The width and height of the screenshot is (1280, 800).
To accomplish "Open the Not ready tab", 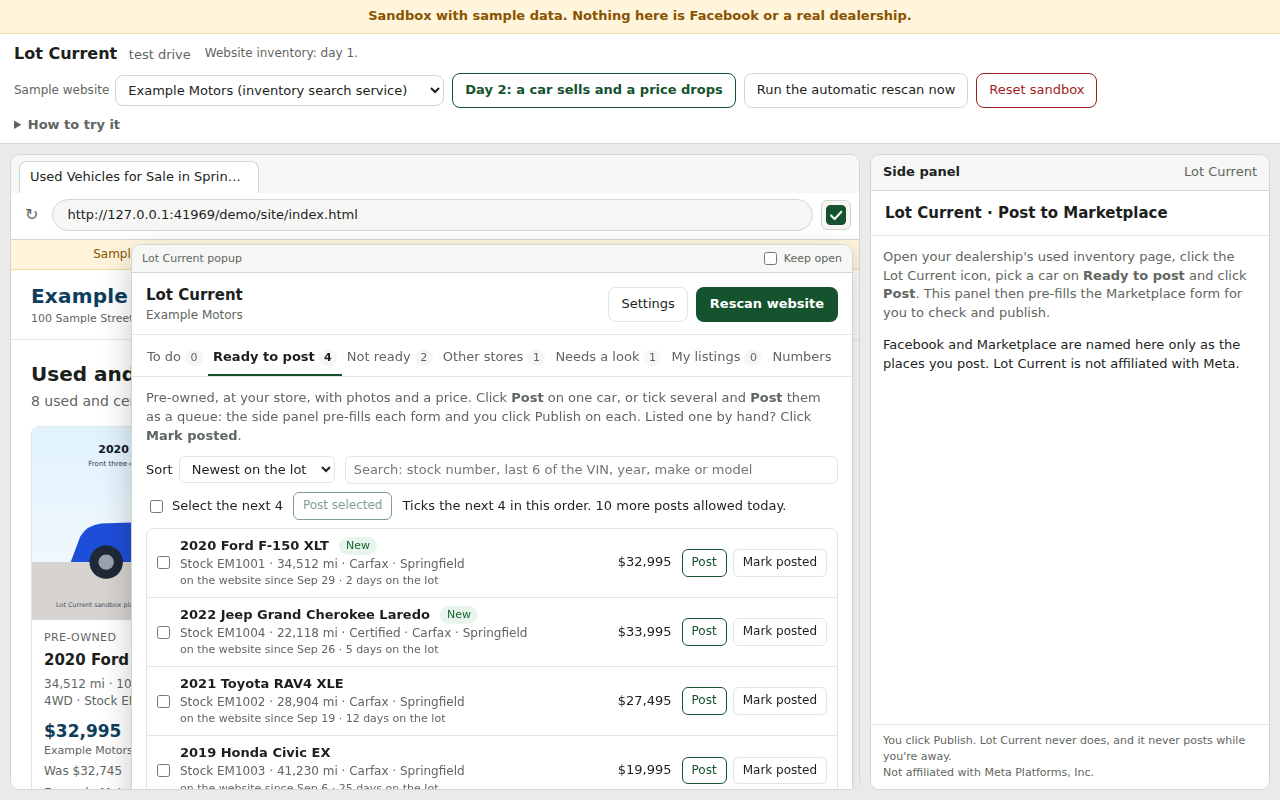I will (389, 357).
